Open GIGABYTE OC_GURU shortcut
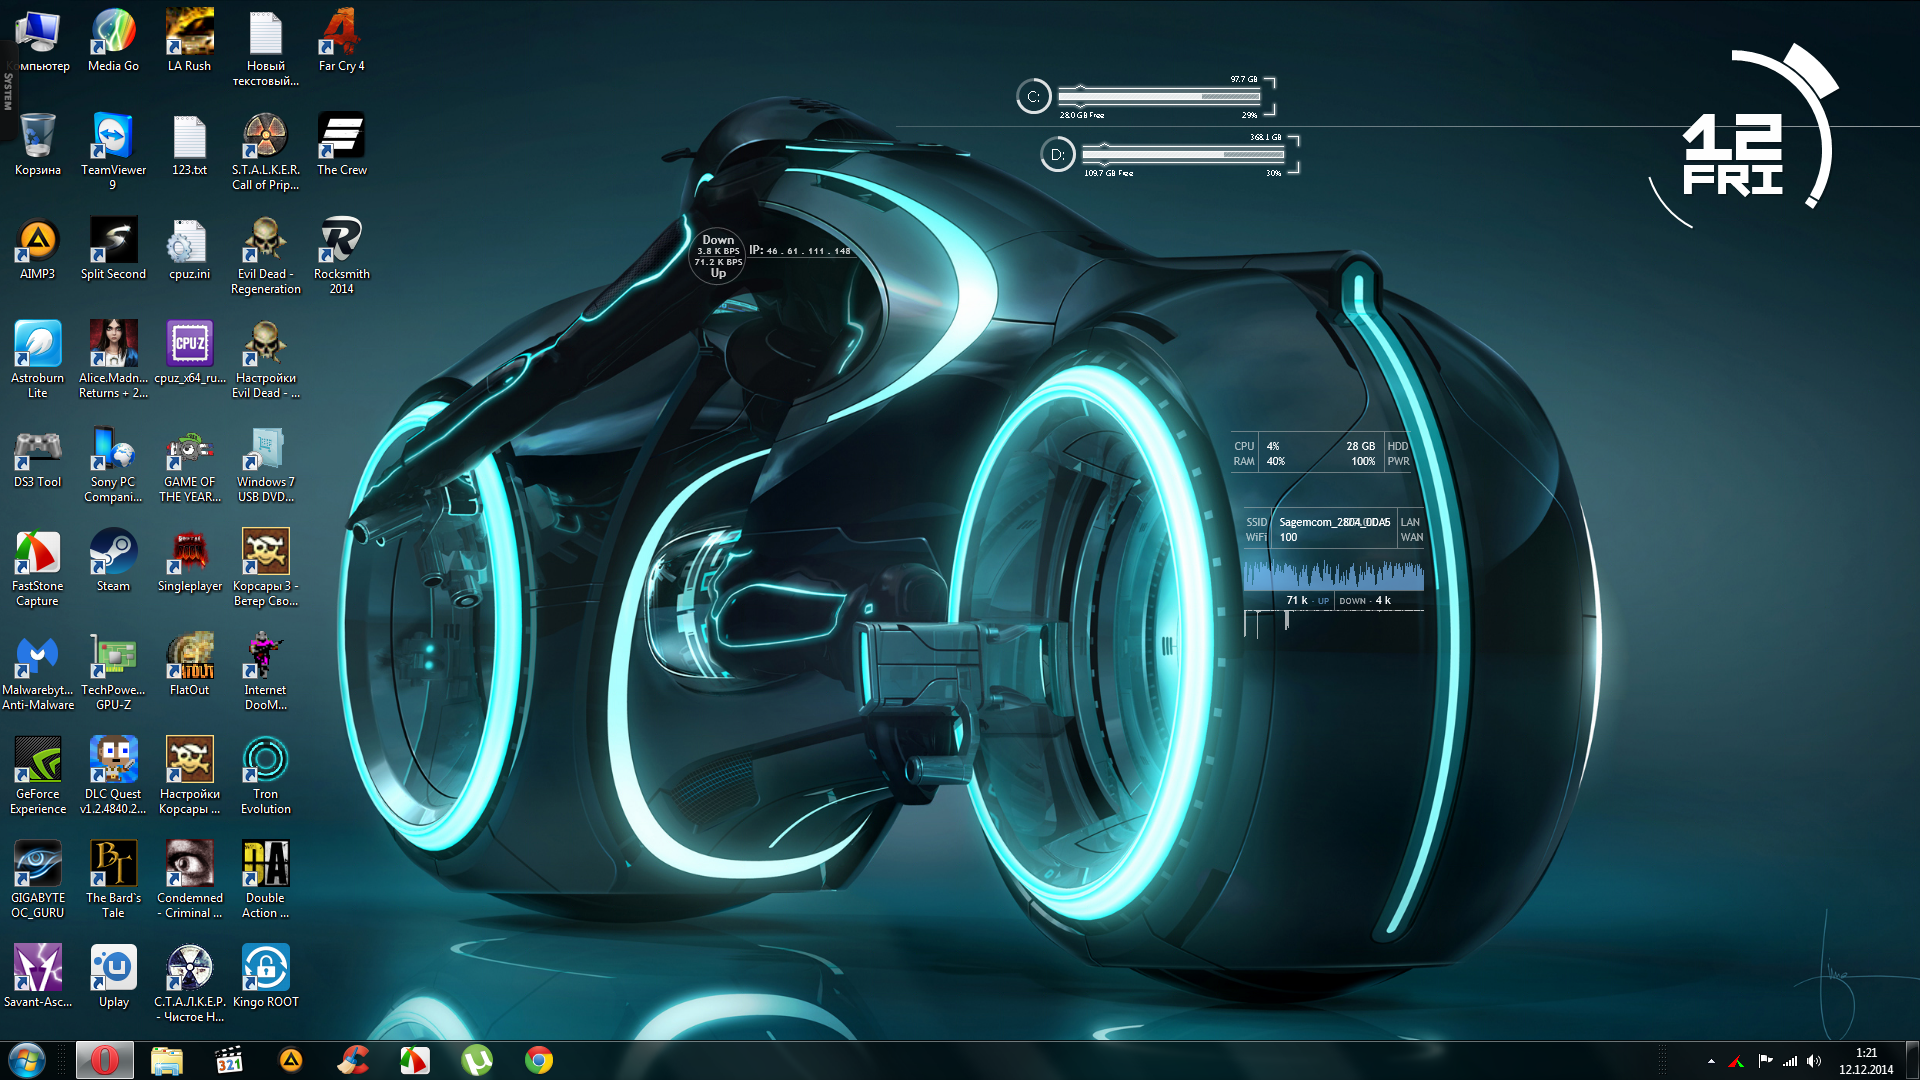1920x1080 pixels. (x=37, y=881)
